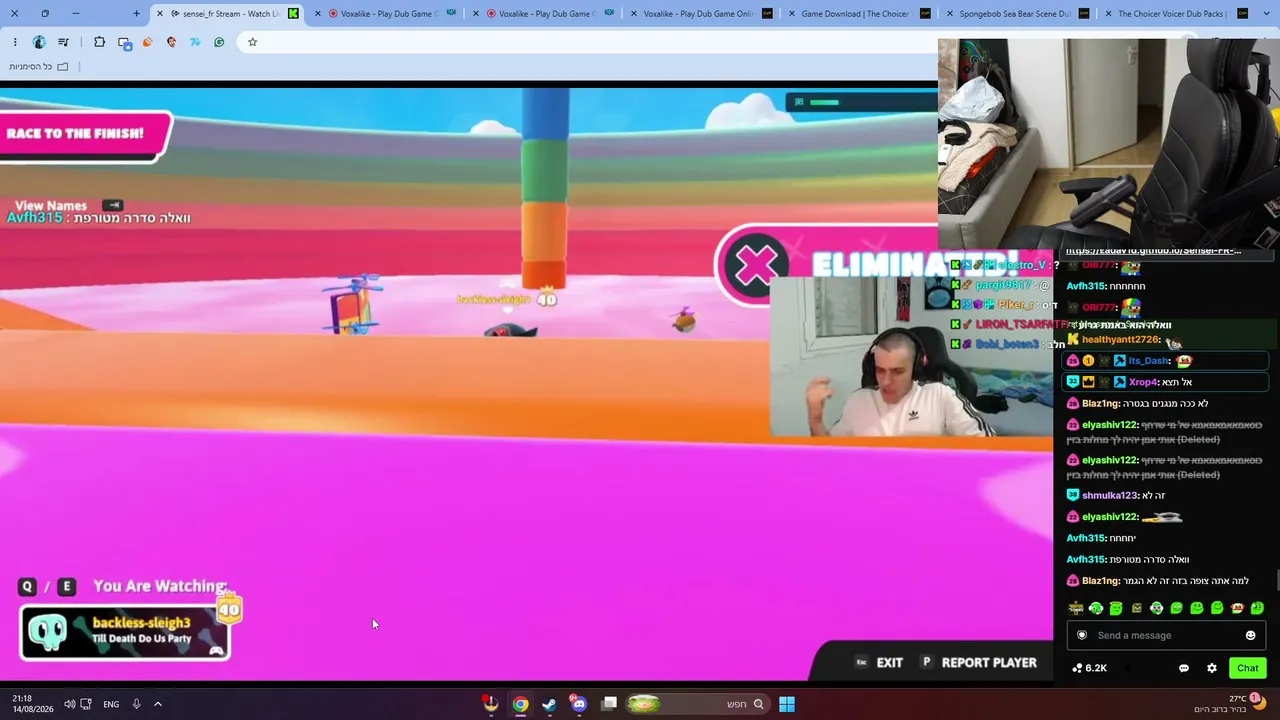This screenshot has height=720, width=1280.
Task: Open the taskbar volume control
Action: (x=70, y=704)
